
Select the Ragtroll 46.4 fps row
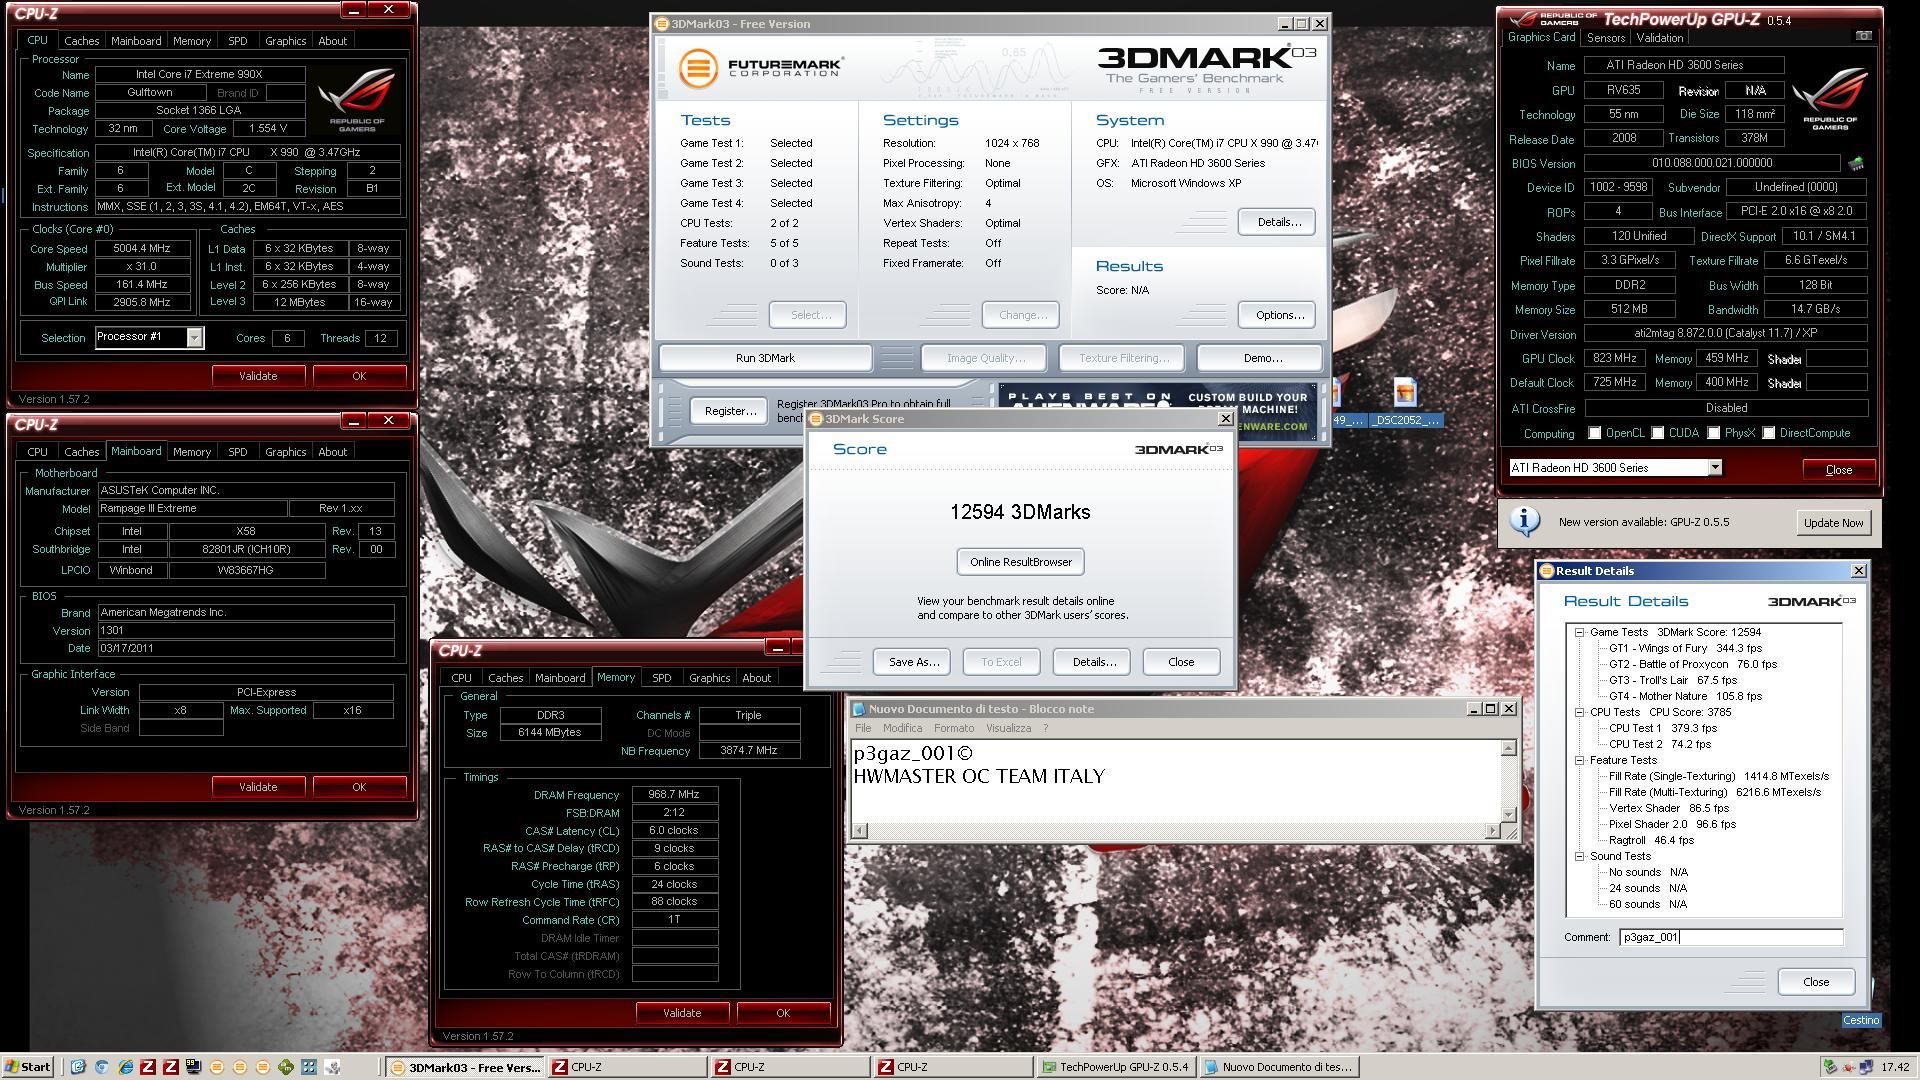(x=1651, y=840)
